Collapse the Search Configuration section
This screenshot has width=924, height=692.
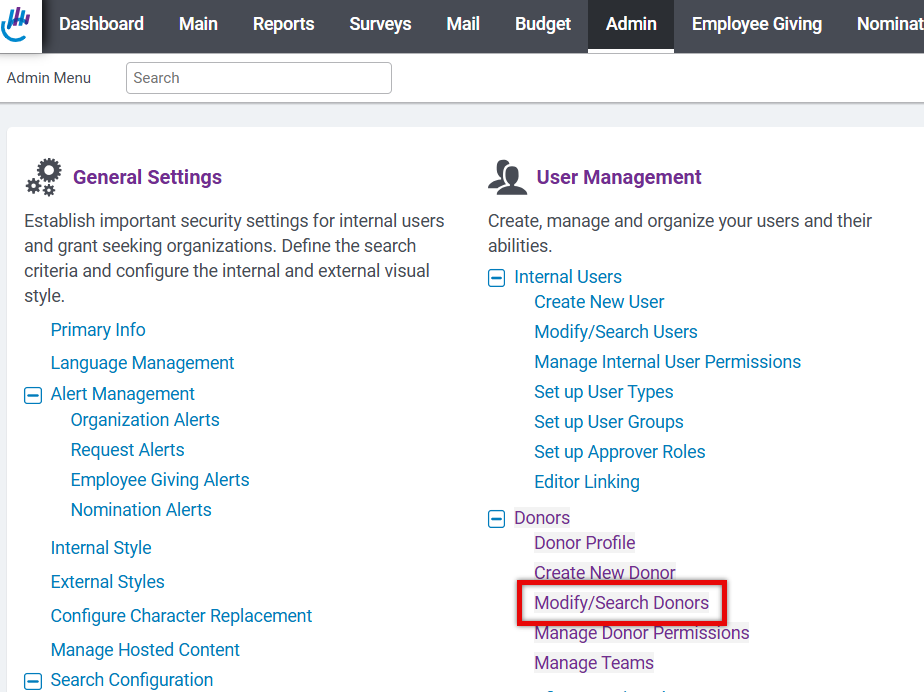pos(33,681)
